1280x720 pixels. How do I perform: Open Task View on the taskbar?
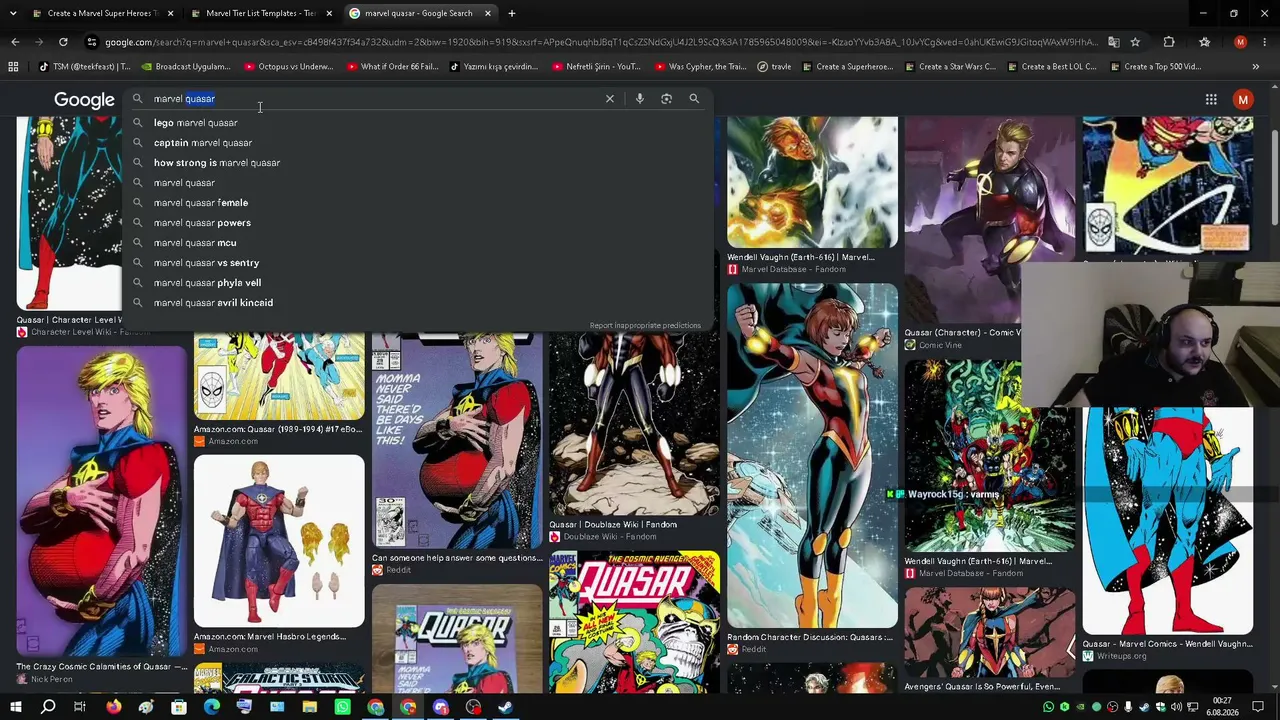[x=80, y=707]
